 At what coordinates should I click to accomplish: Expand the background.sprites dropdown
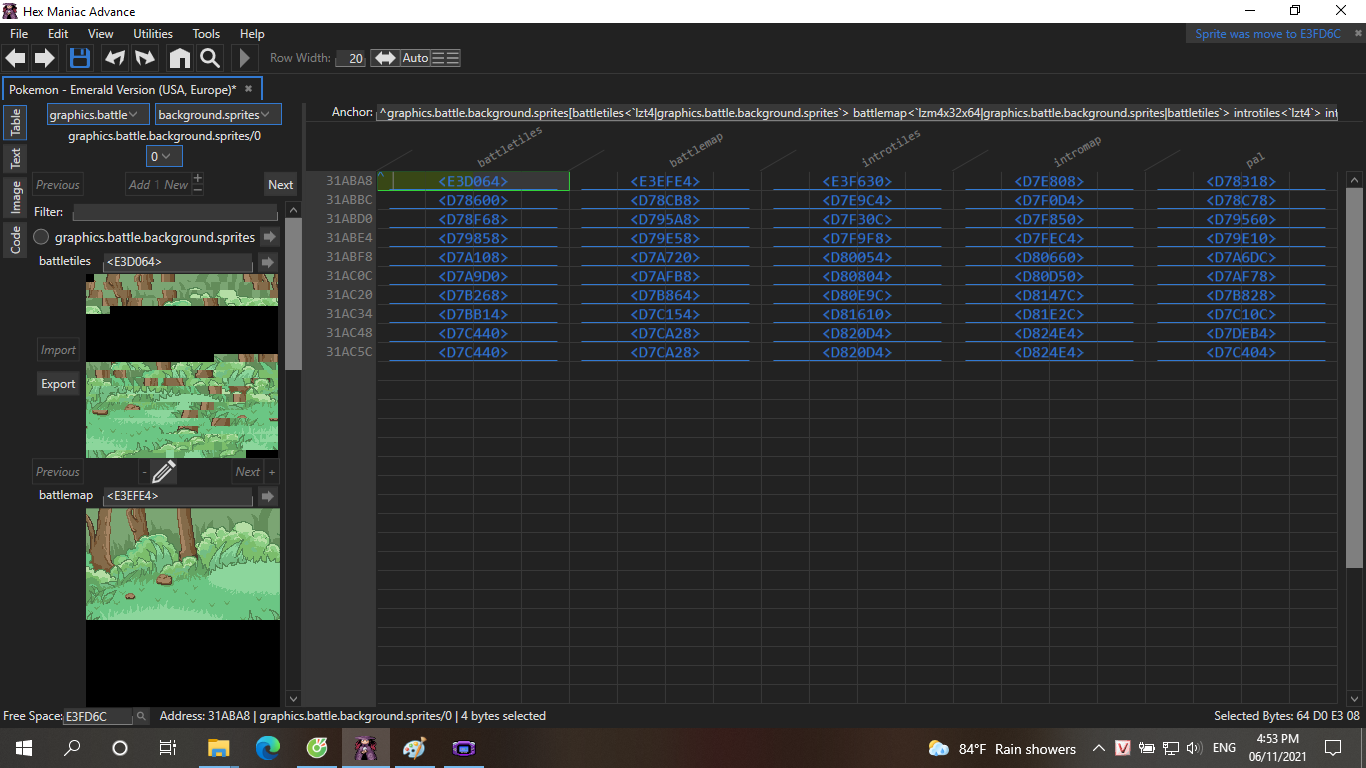pyautogui.click(x=217, y=115)
